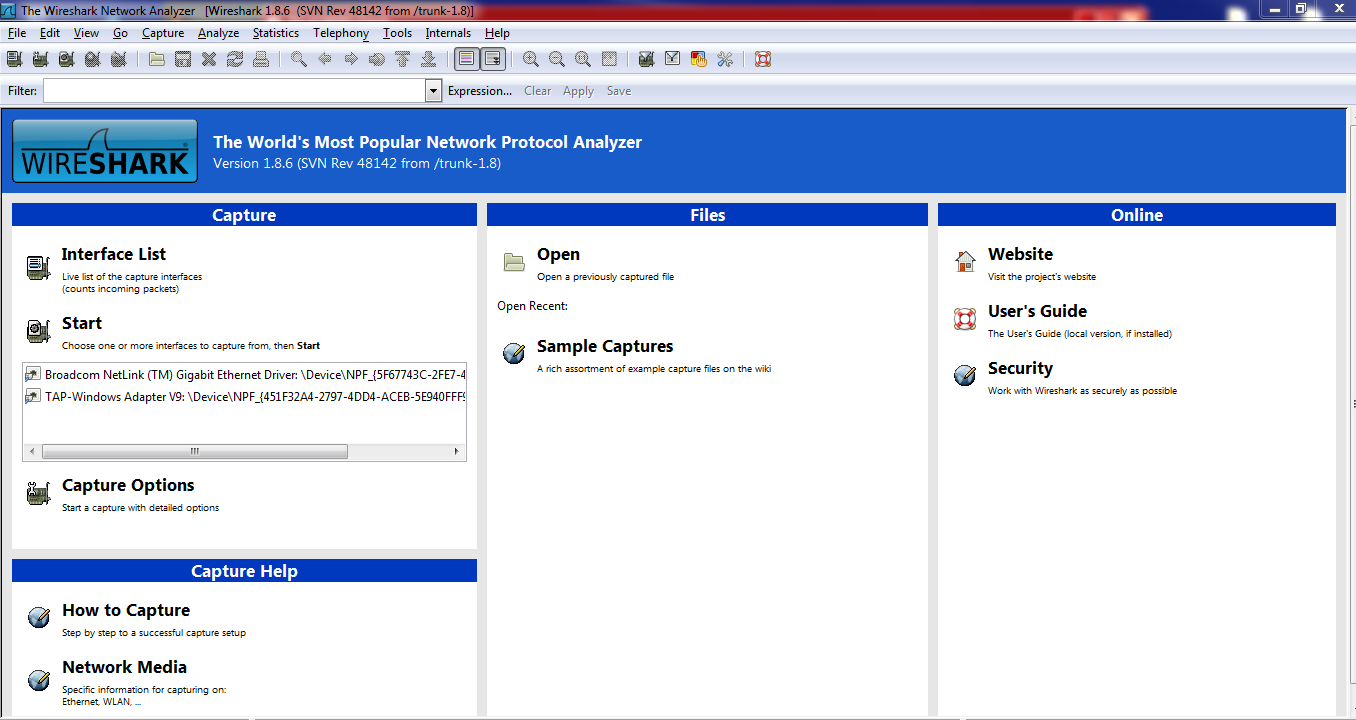
Task: Open the Sample Captures link
Action: (605, 346)
